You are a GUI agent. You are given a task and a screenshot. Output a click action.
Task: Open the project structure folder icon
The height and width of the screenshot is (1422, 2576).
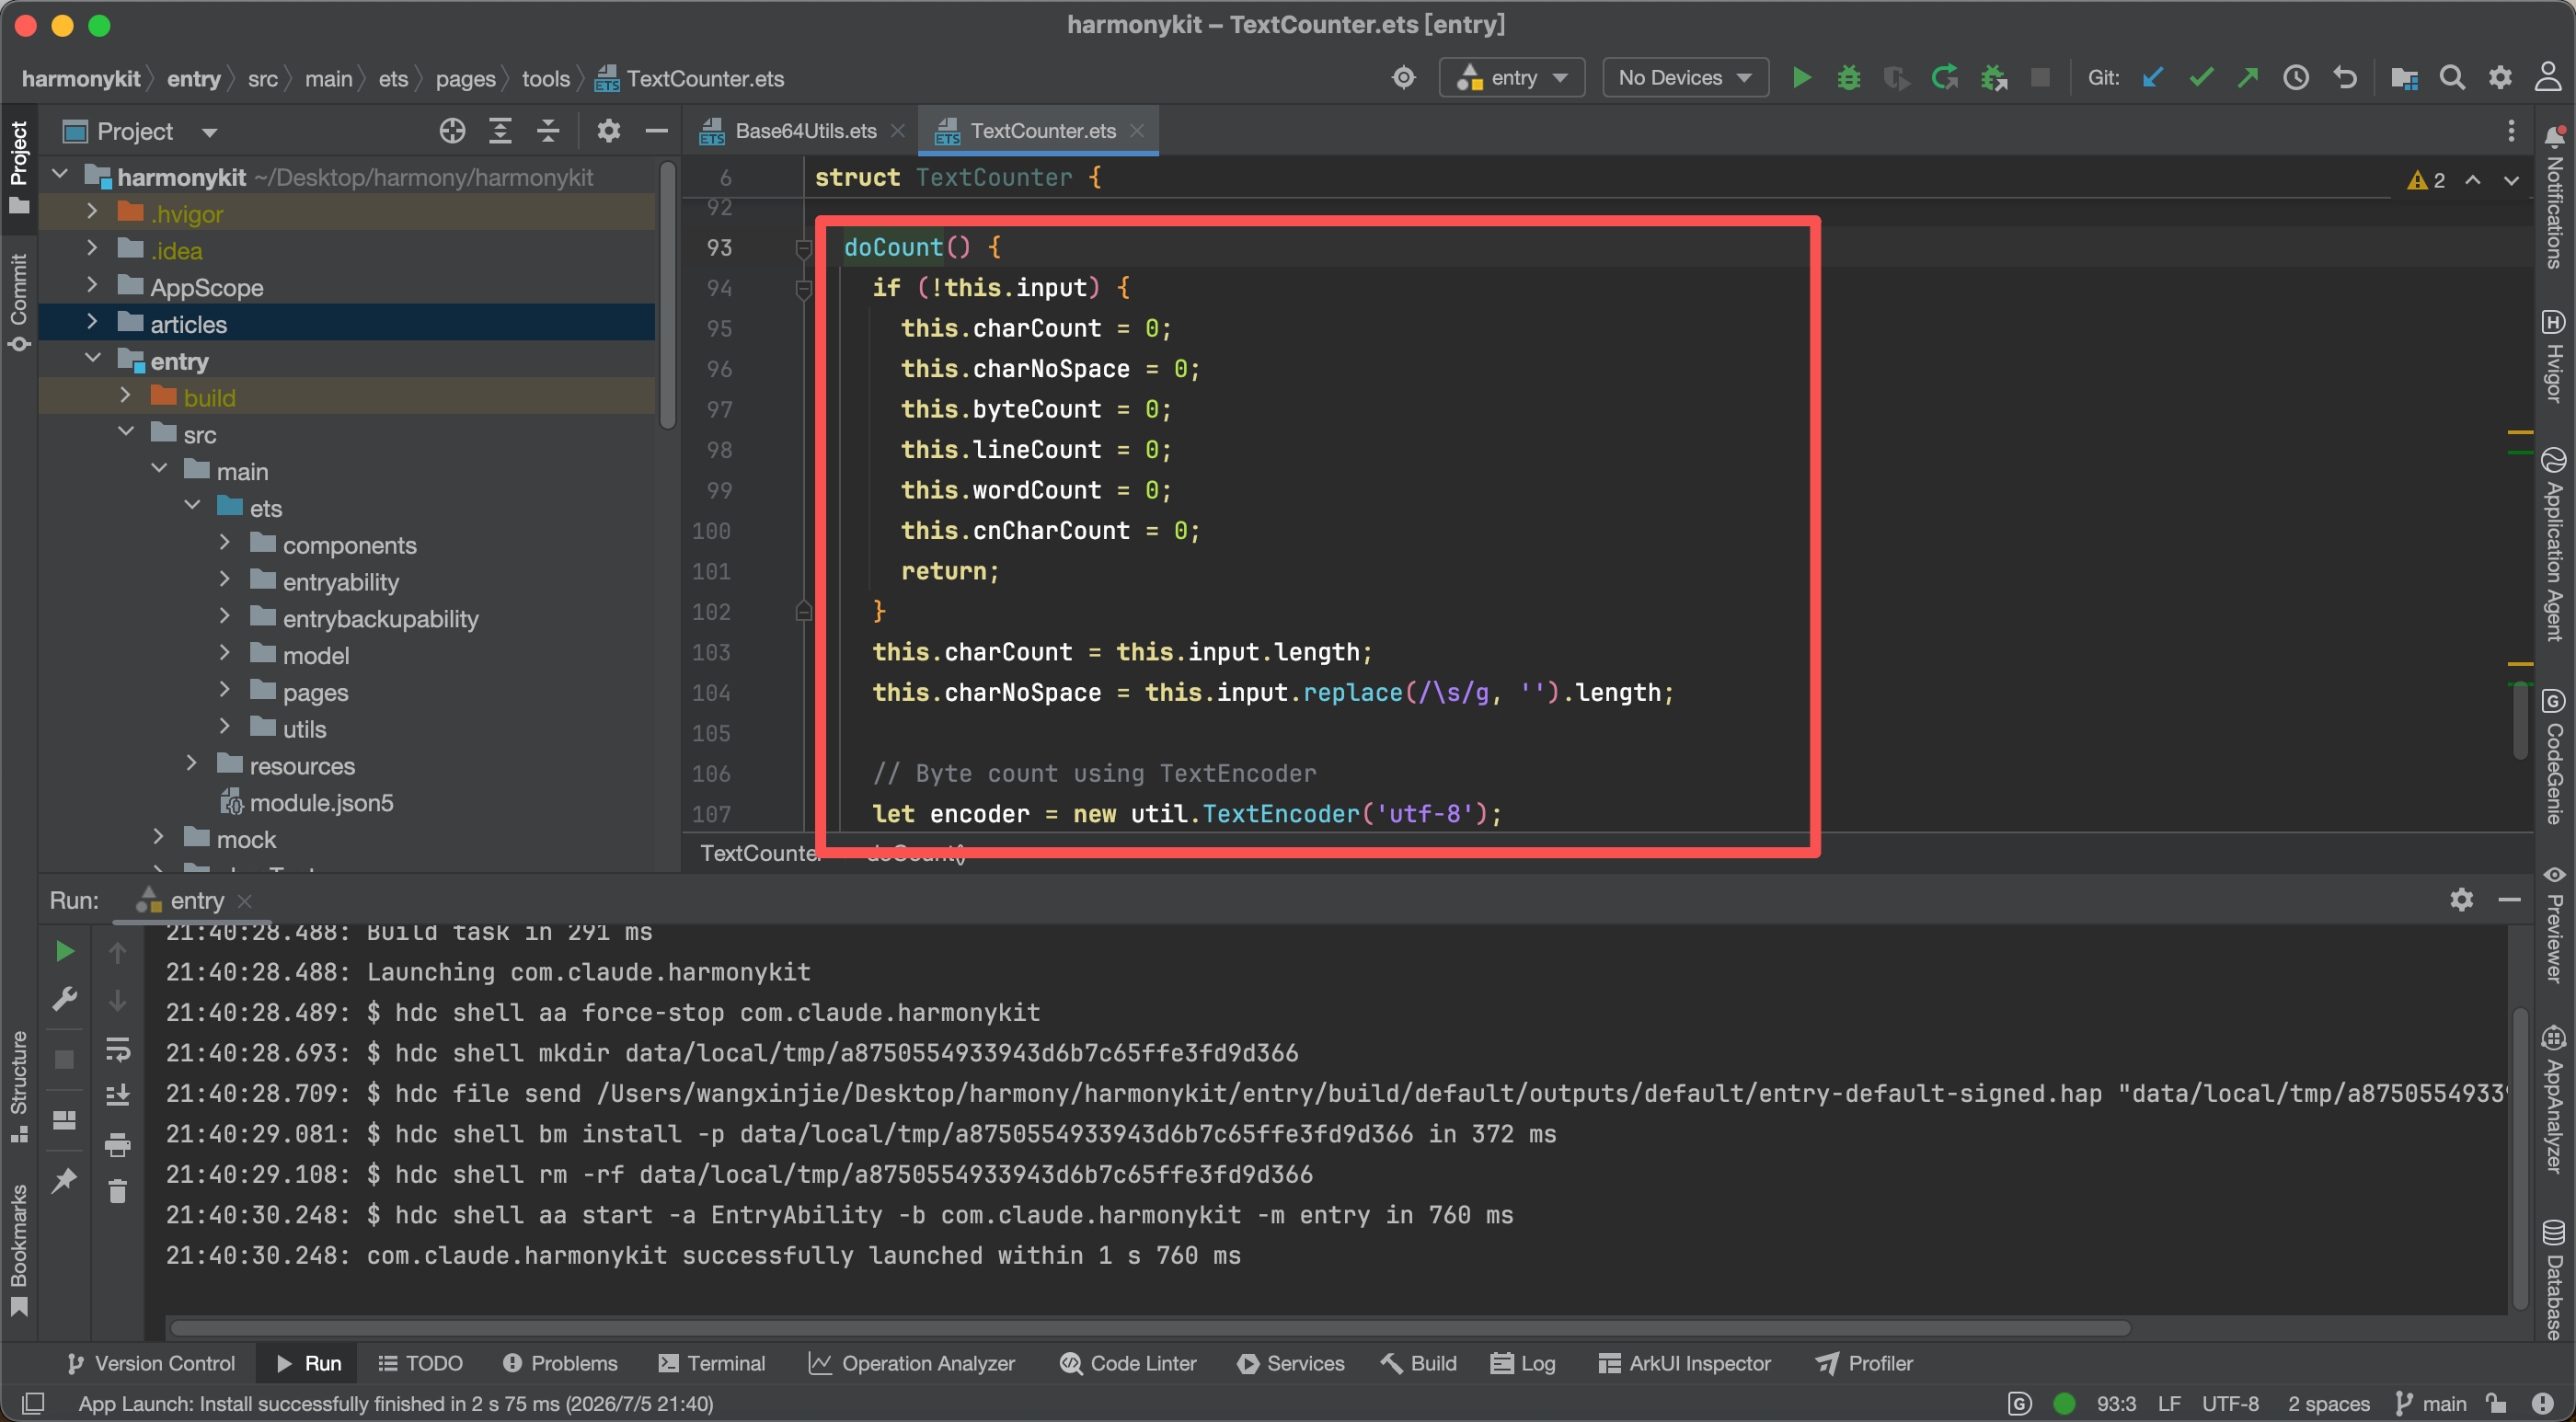coord(2404,78)
